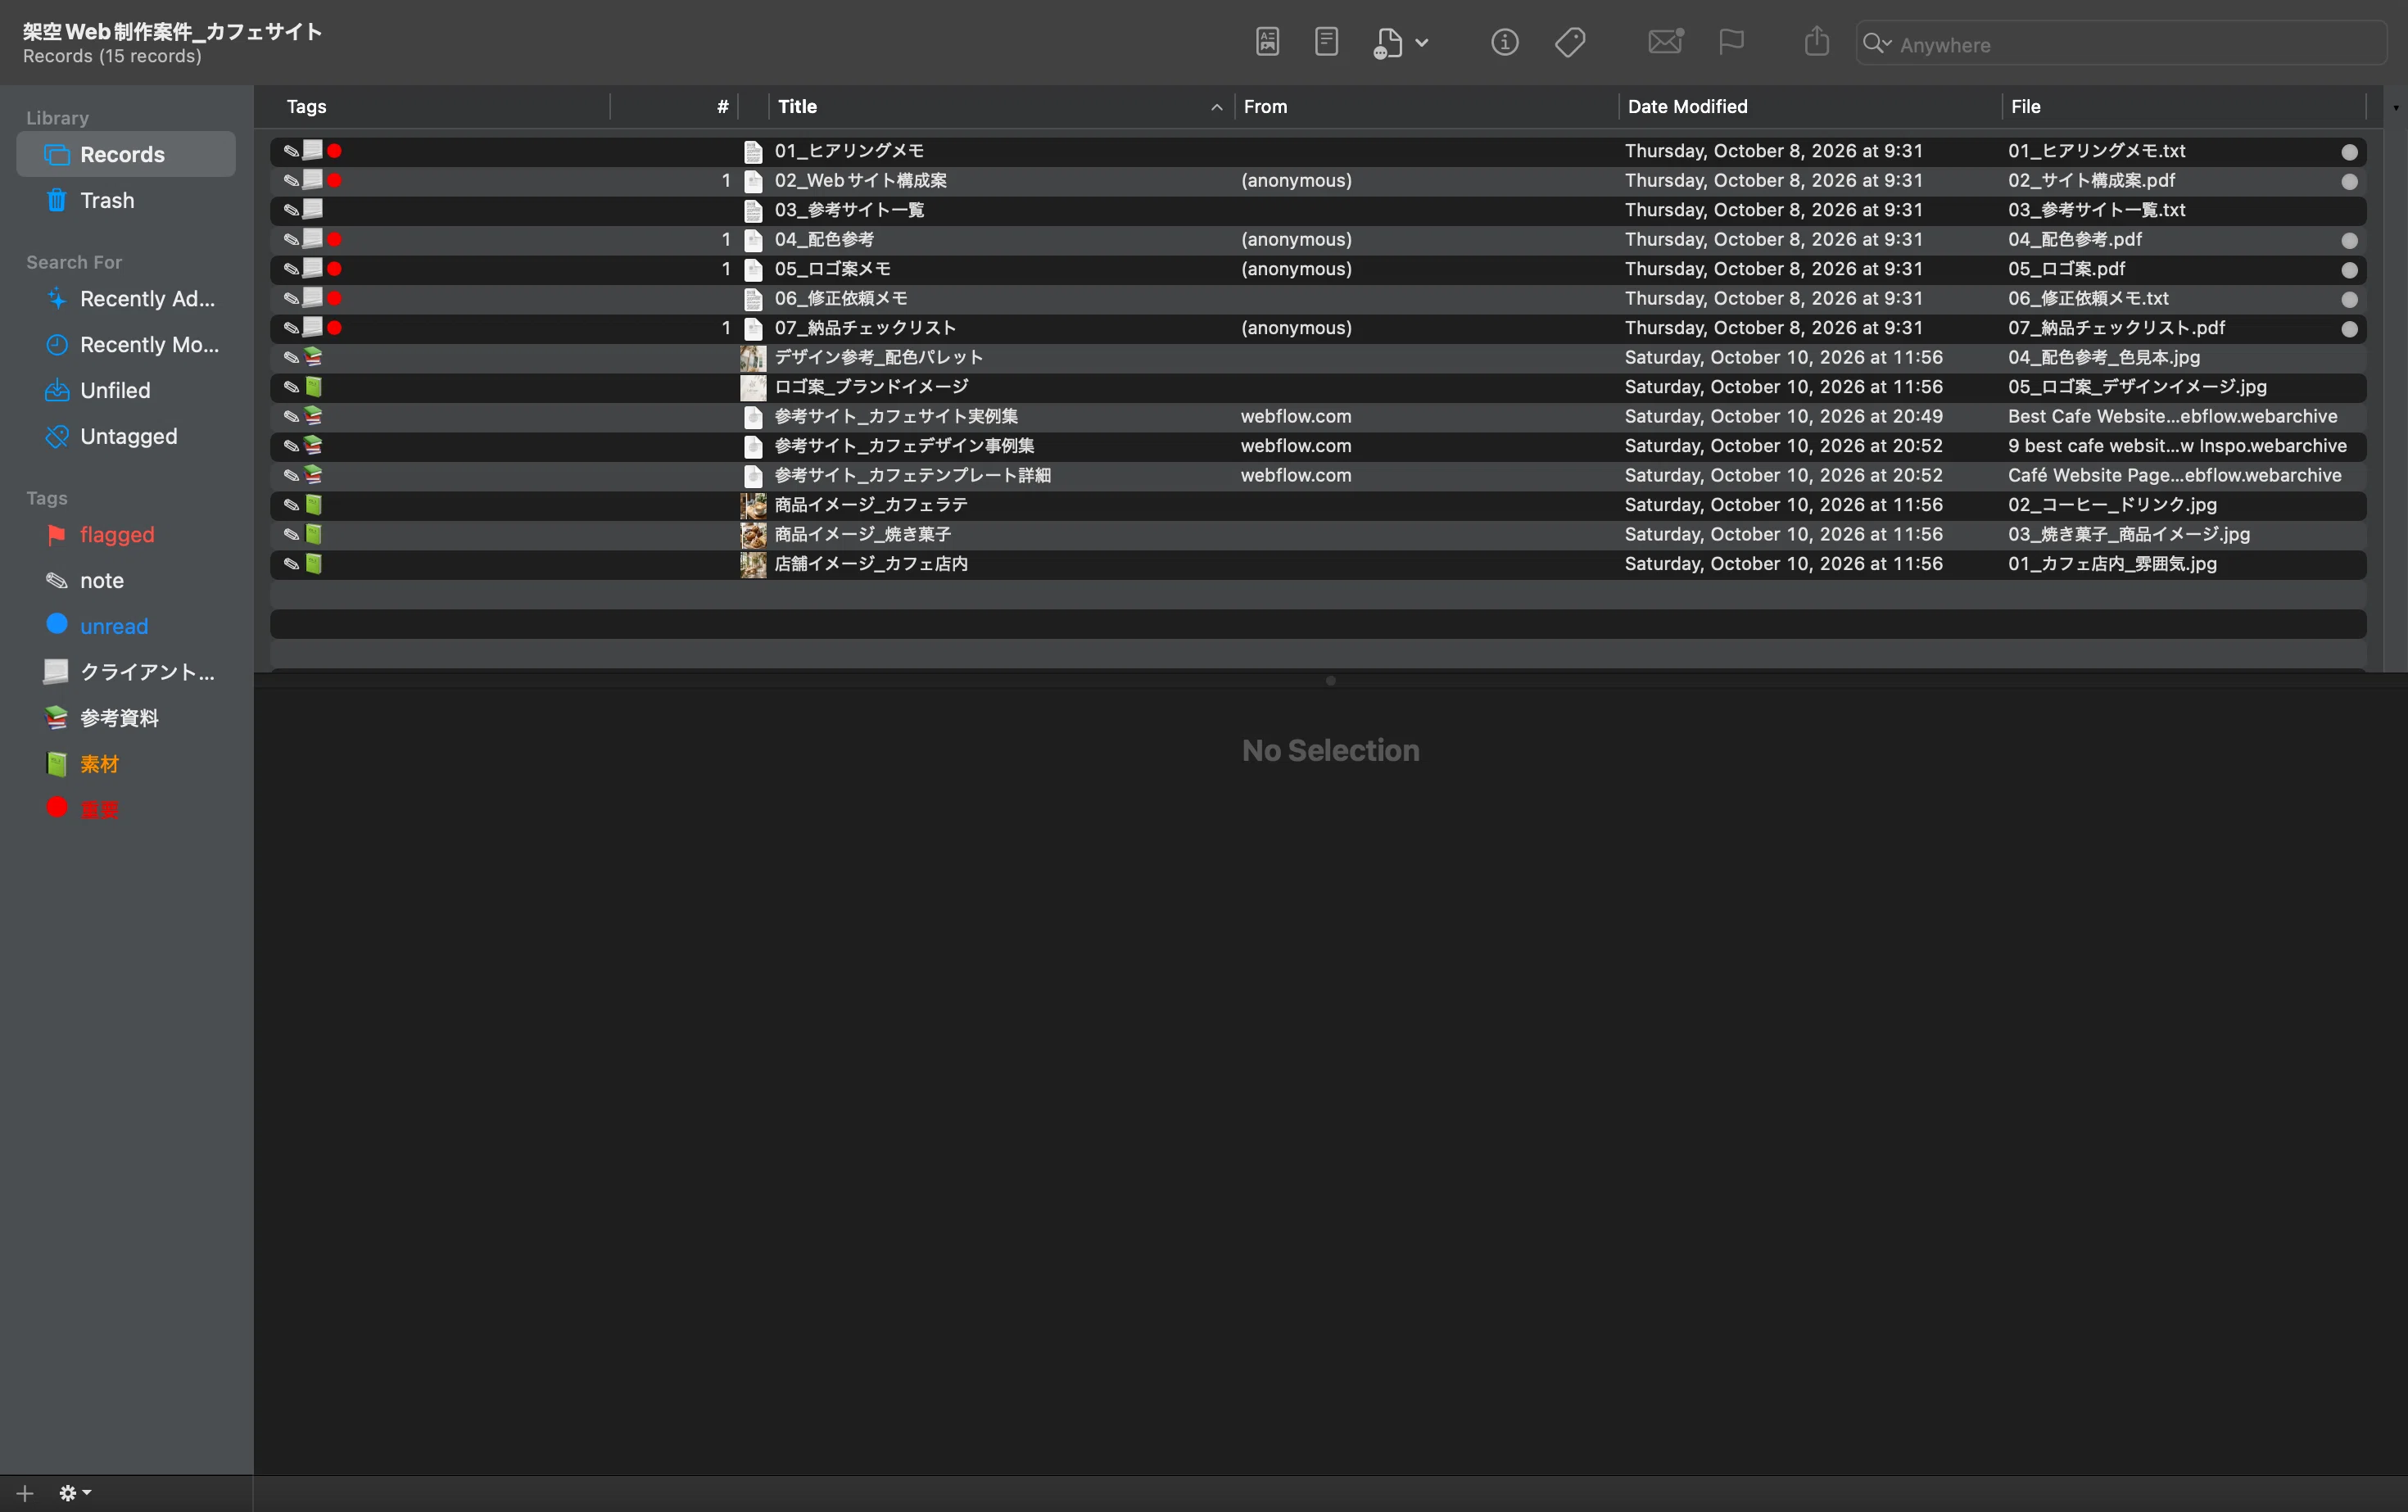Open the Info inspector
Viewport: 2408px width, 1512px height.
[x=1504, y=42]
